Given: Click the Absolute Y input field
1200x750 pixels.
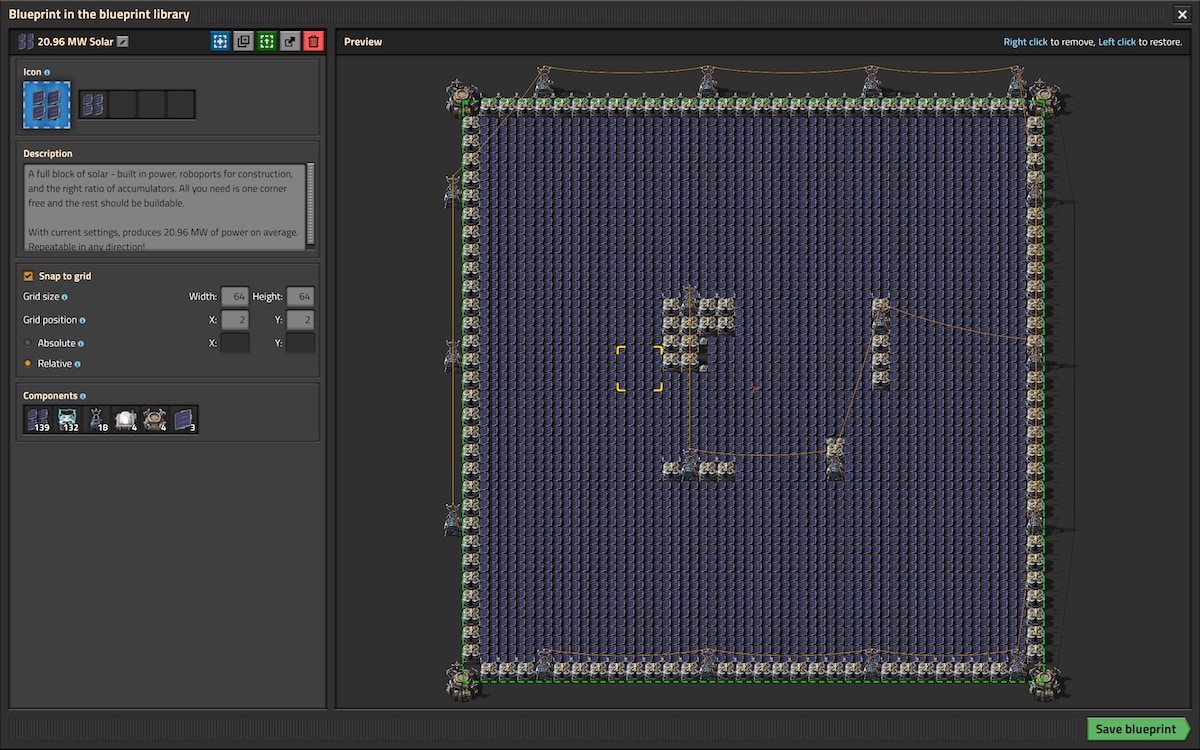Looking at the screenshot, I should [300, 343].
